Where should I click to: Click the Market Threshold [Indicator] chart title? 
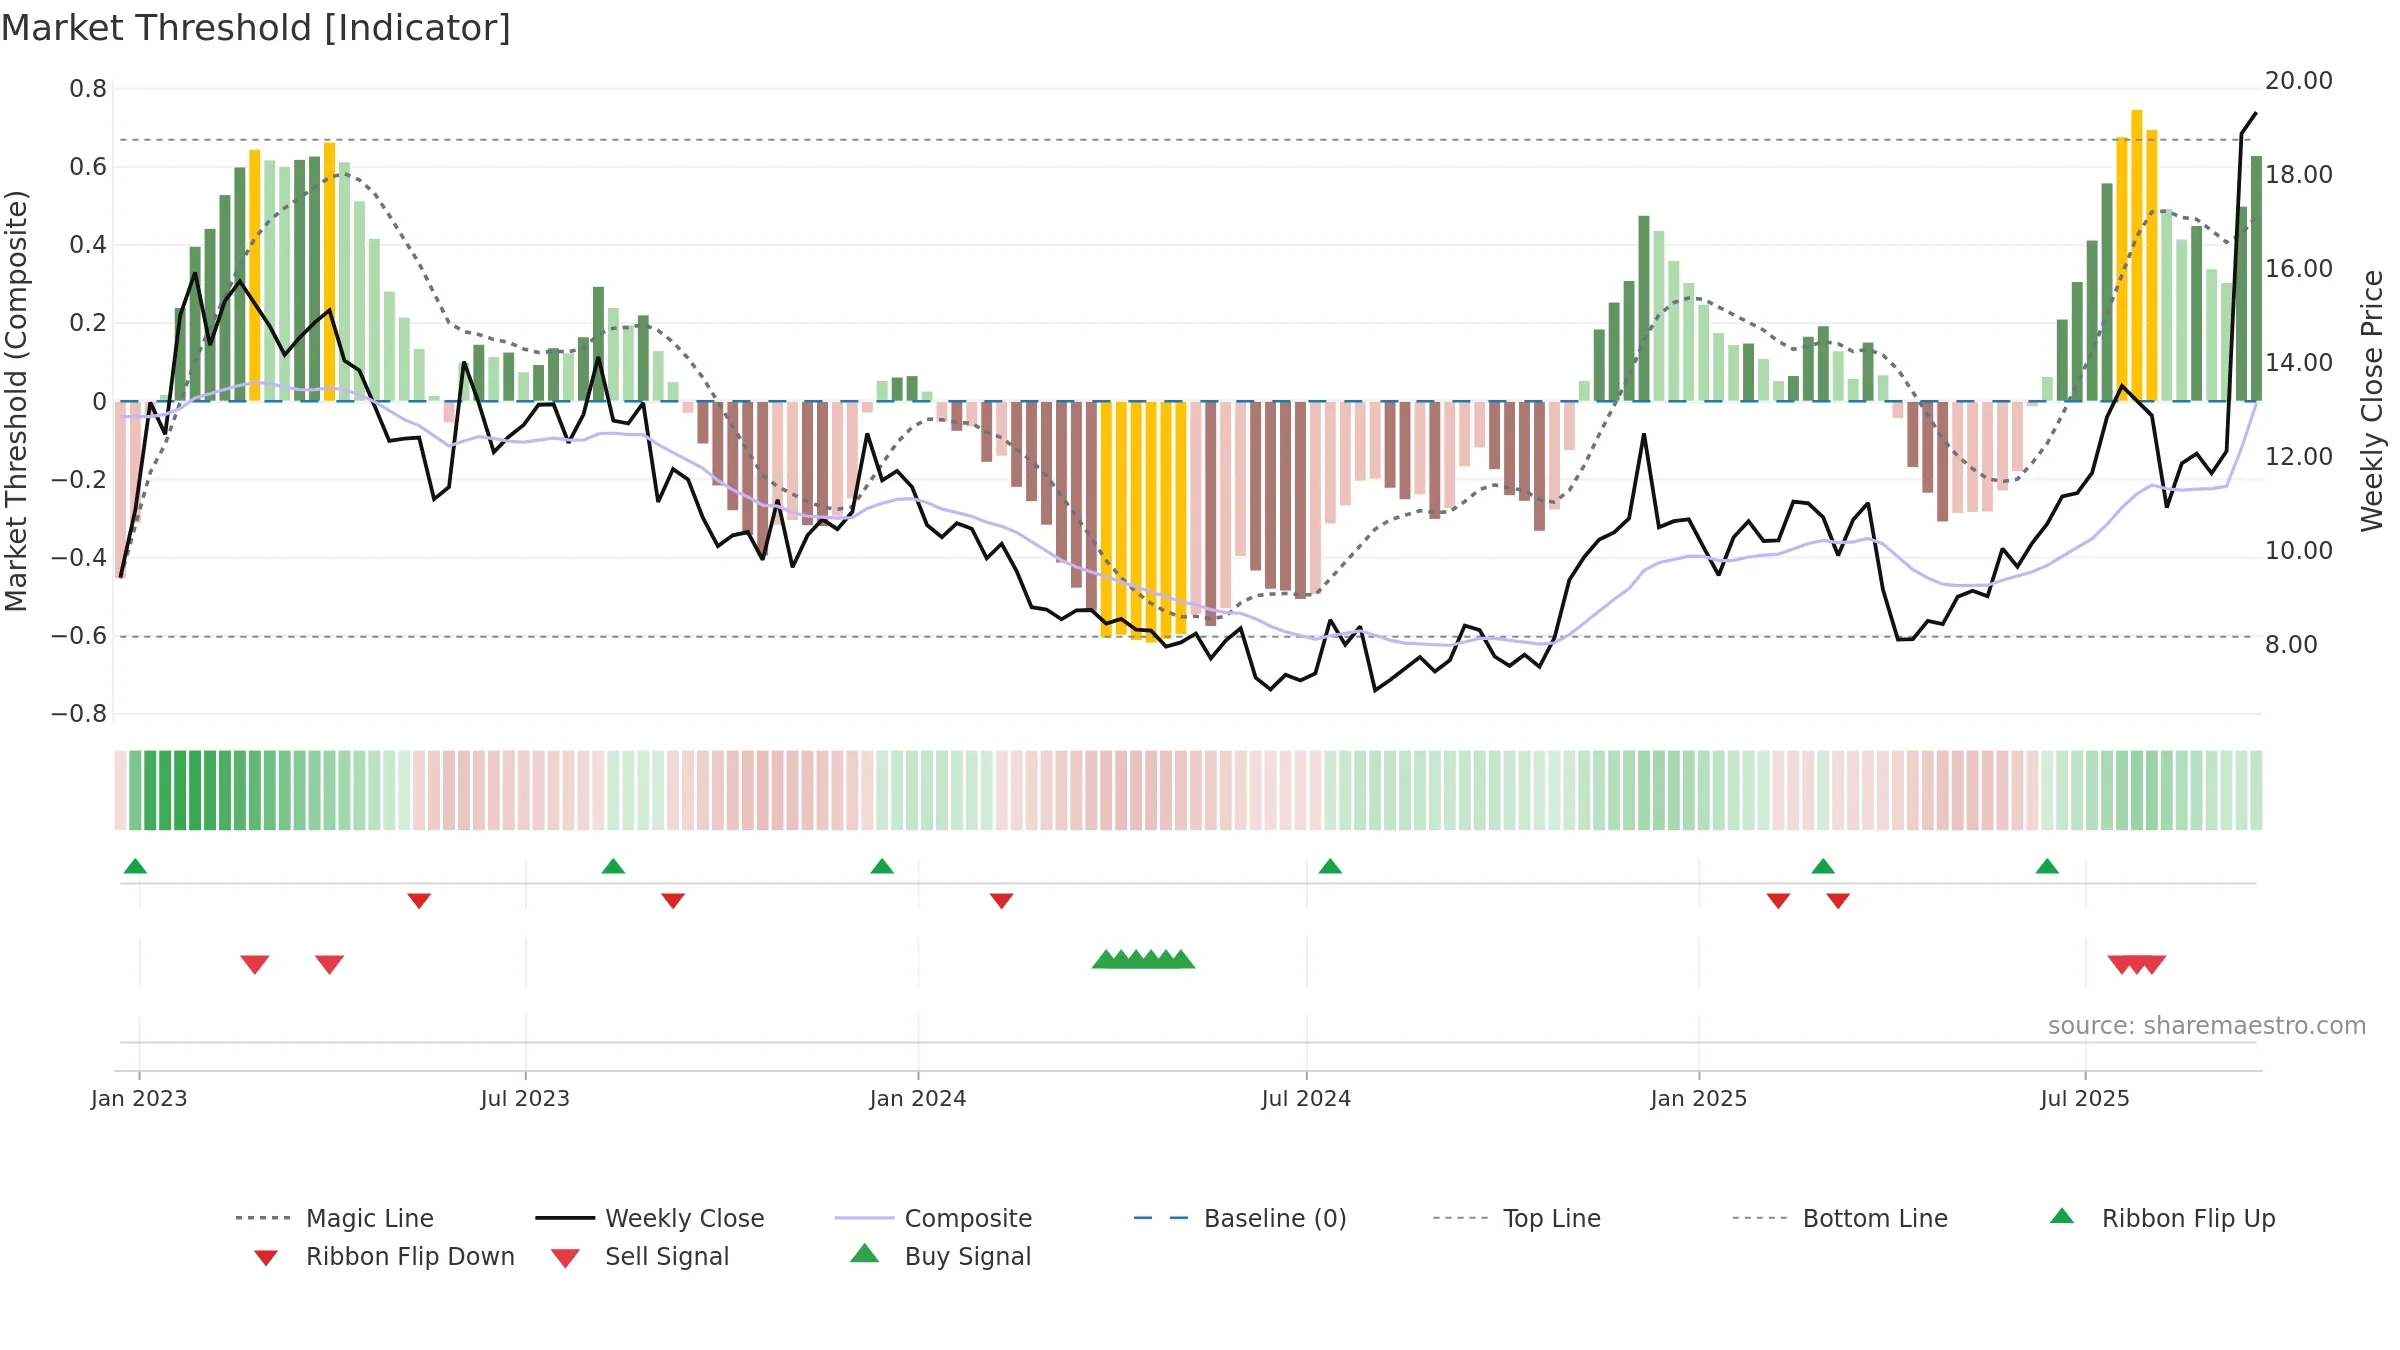pyautogui.click(x=256, y=28)
